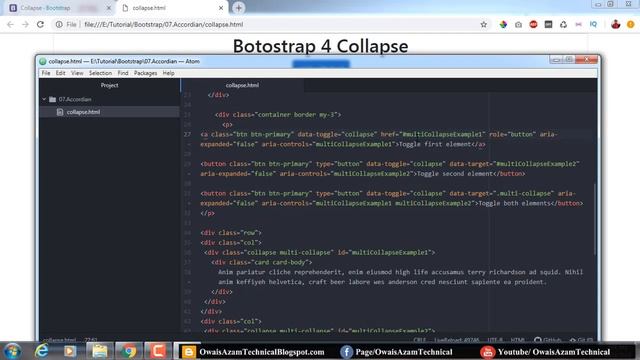This screenshot has width=640, height=360.
Task: Open Atom's View menu
Action: (x=77, y=73)
